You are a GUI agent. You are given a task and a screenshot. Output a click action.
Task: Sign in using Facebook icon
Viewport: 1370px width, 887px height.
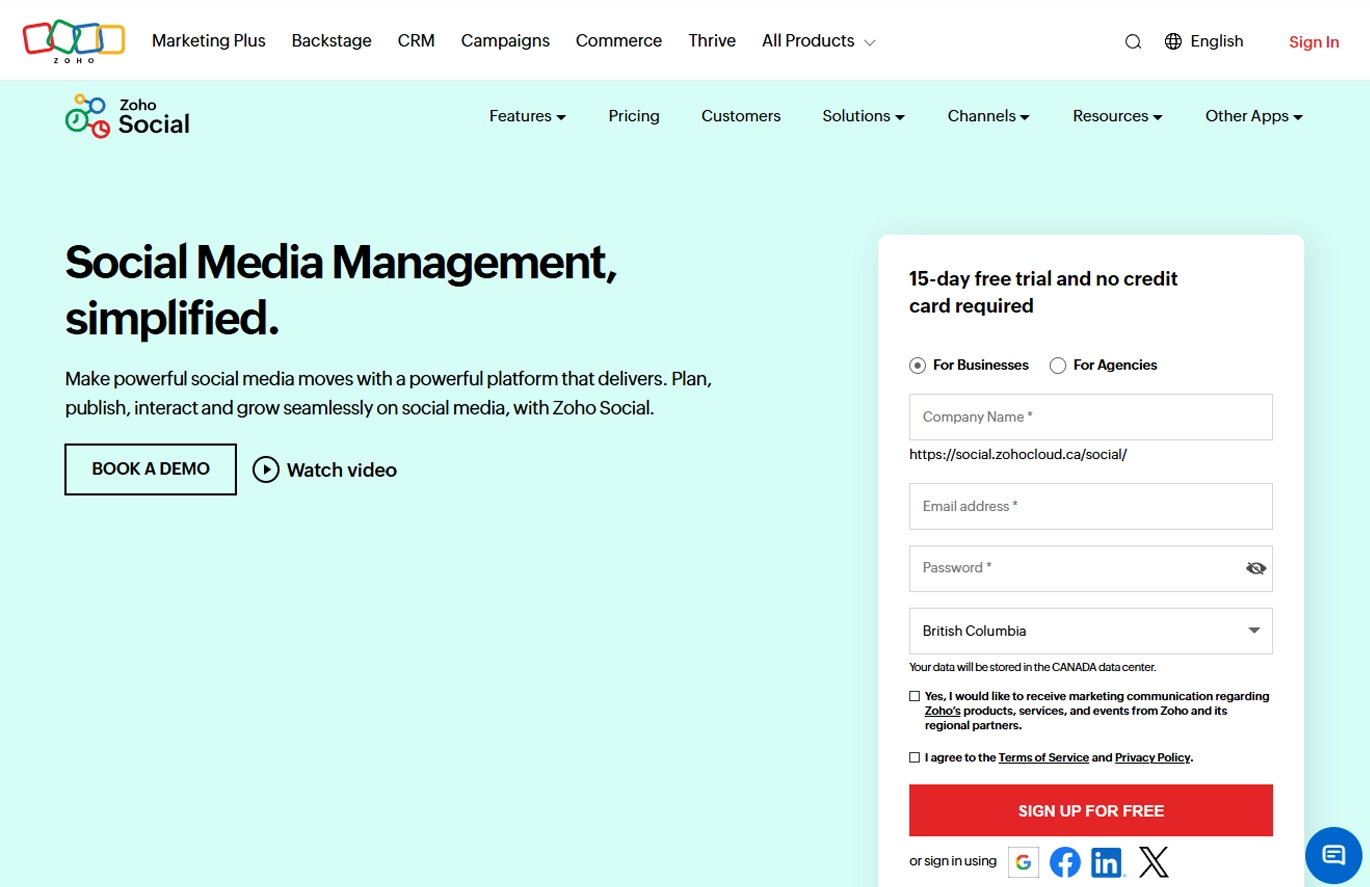click(1065, 862)
